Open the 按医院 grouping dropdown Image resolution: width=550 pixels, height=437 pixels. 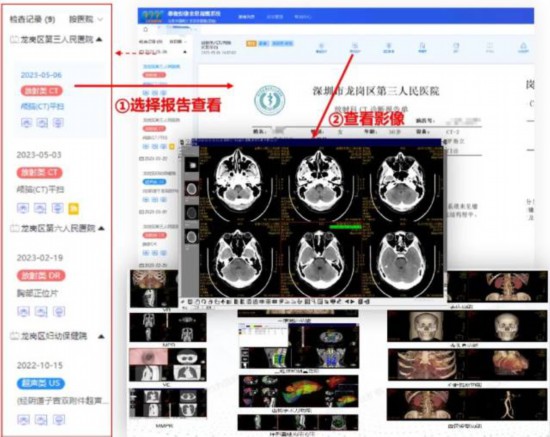(x=86, y=19)
